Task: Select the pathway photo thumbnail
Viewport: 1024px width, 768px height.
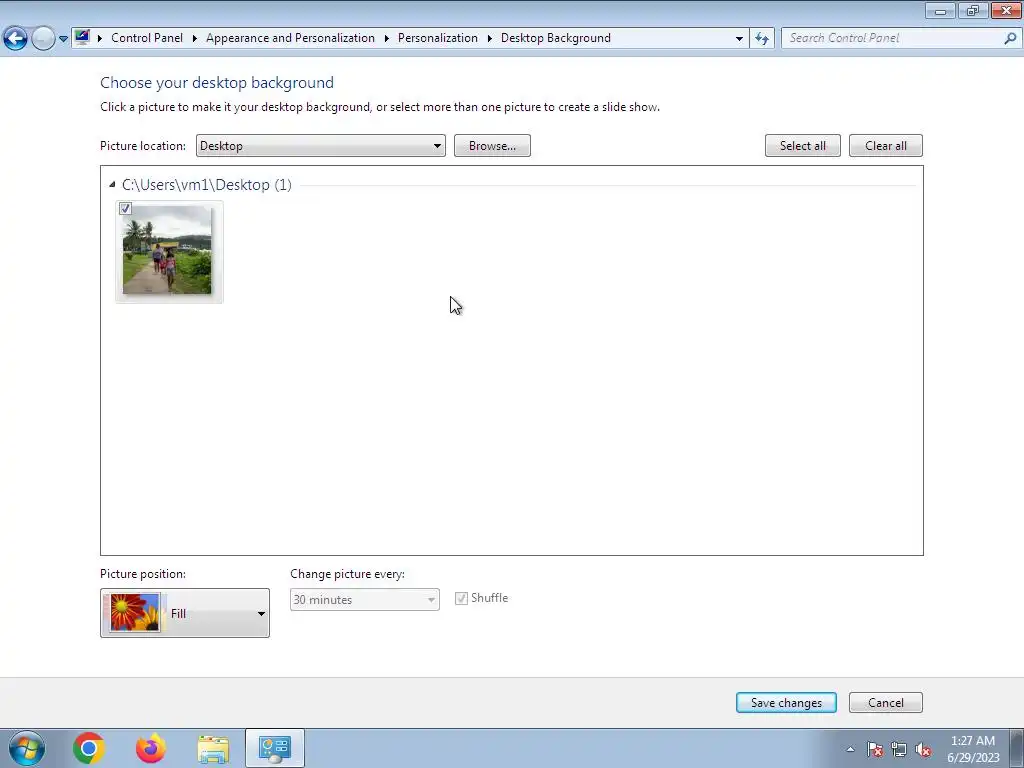Action: pyautogui.click(x=167, y=250)
